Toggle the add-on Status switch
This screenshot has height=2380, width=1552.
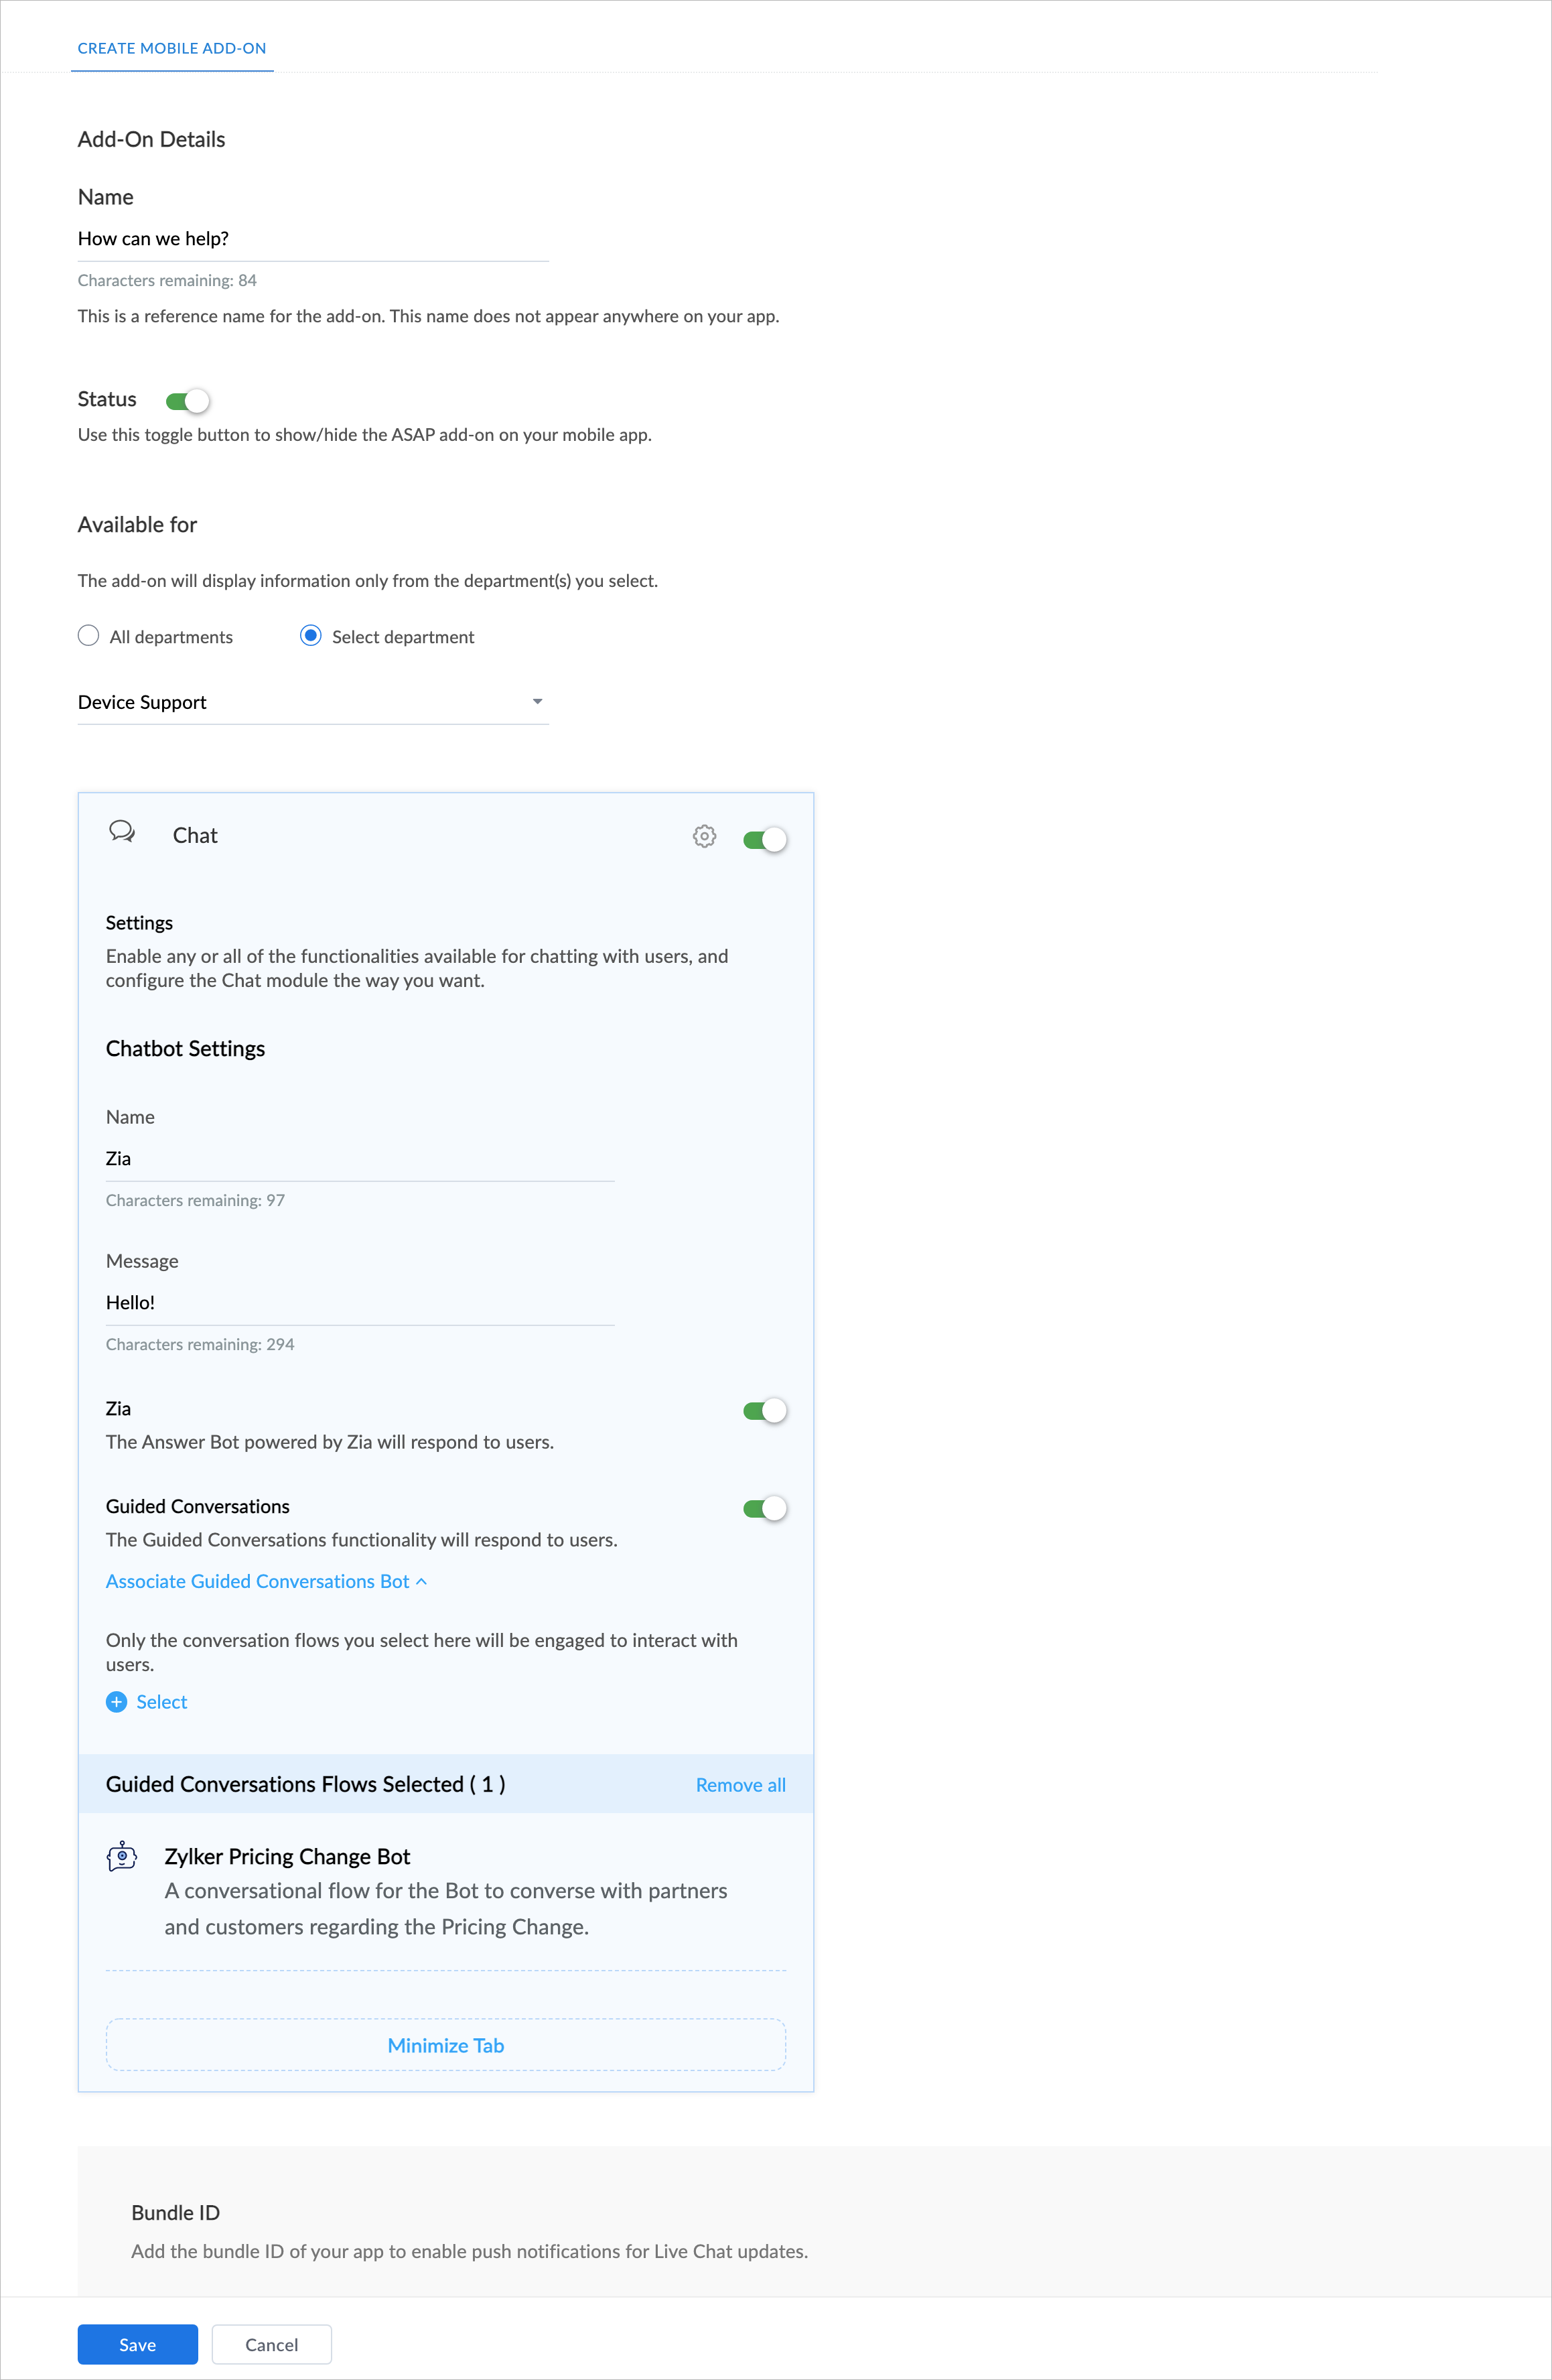click(187, 401)
